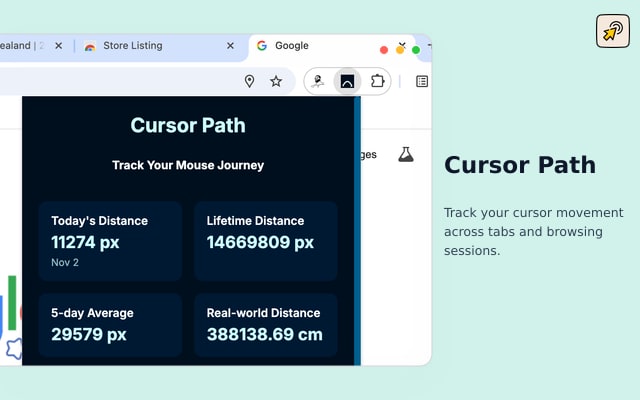Select the Real-world Distance card
Screen dimensions: 640x400
(266, 325)
